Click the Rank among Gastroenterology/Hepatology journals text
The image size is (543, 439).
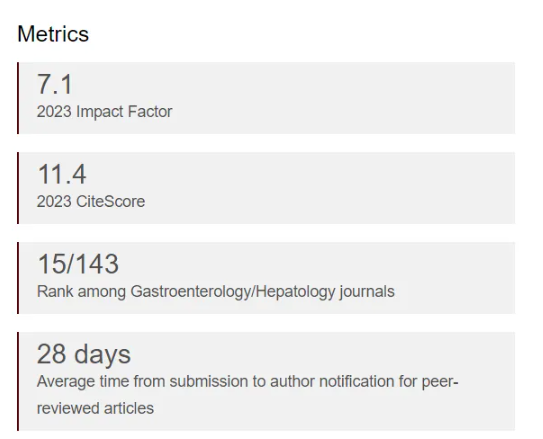[215, 292]
